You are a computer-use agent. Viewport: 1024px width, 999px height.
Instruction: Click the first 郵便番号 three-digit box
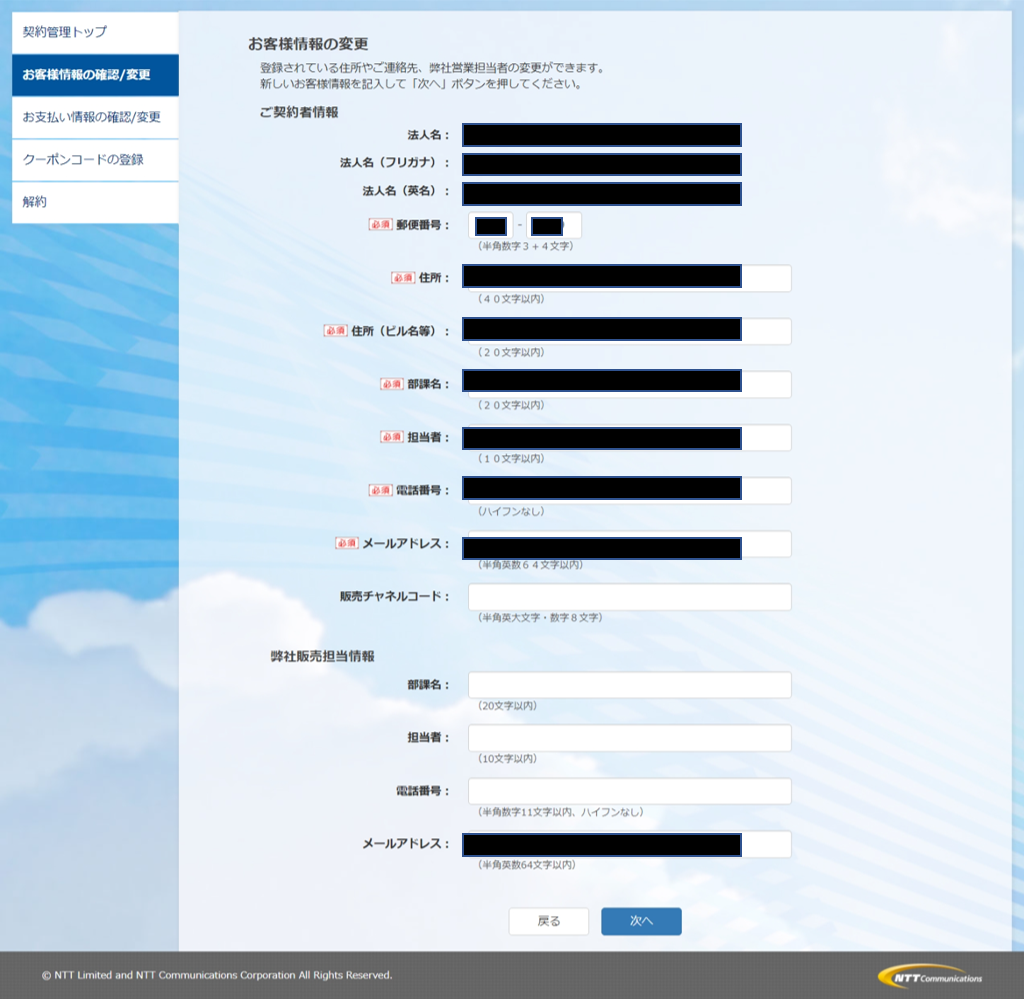490,226
